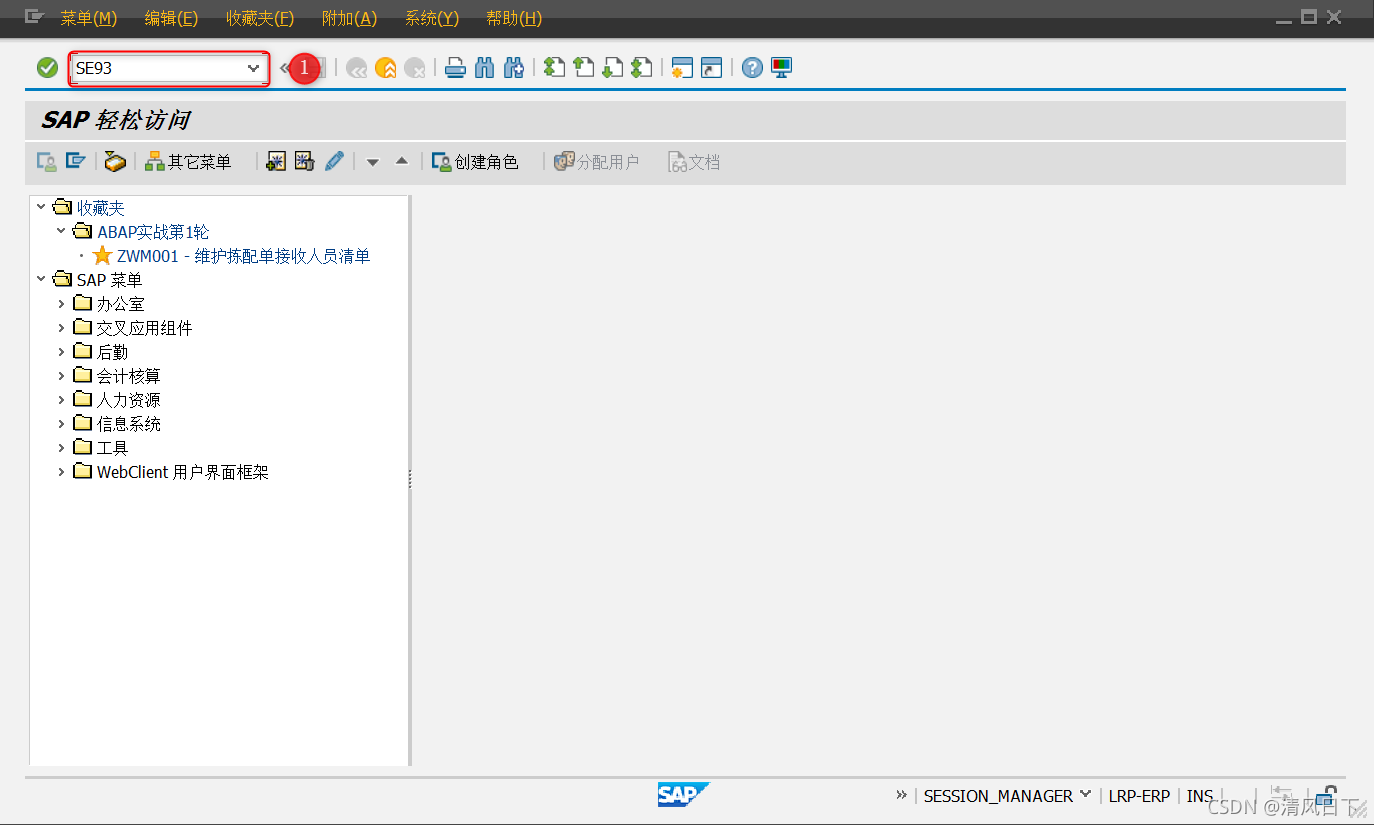Open SESSION_MANAGER status bar dropdown

pos(1086,795)
